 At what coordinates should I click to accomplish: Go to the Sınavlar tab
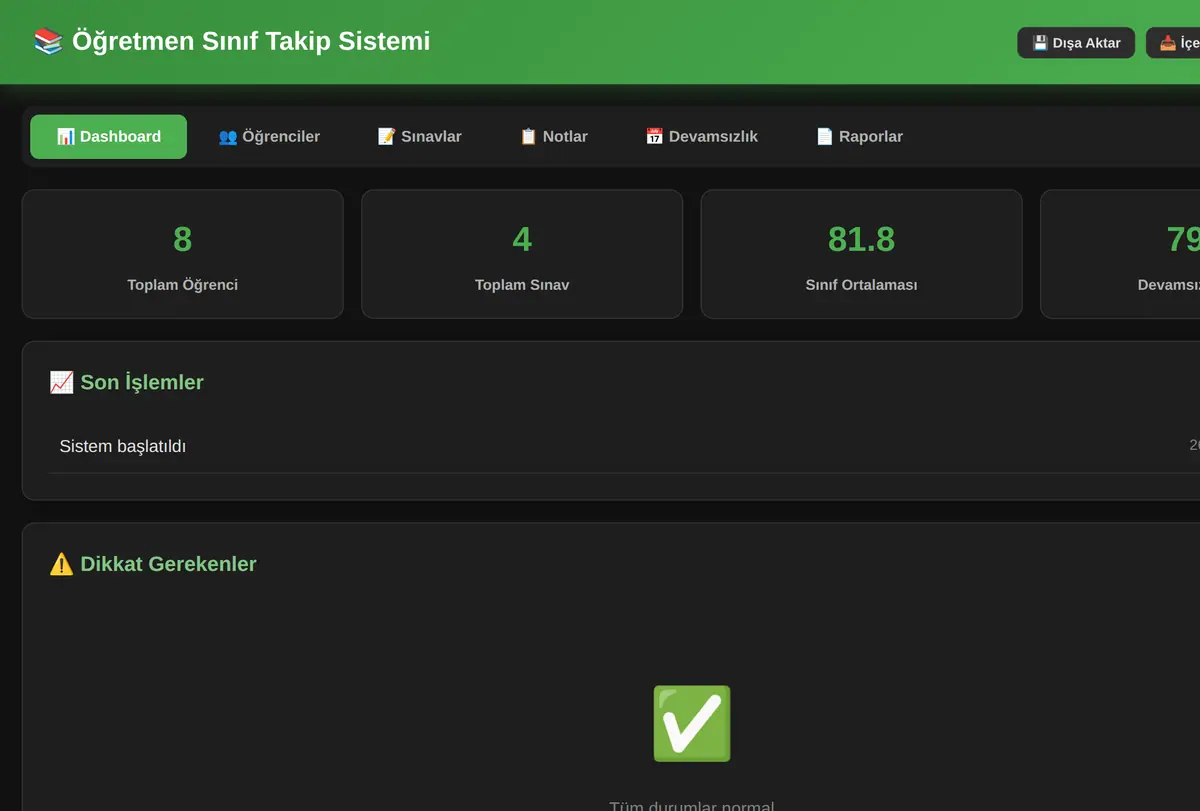tap(419, 137)
